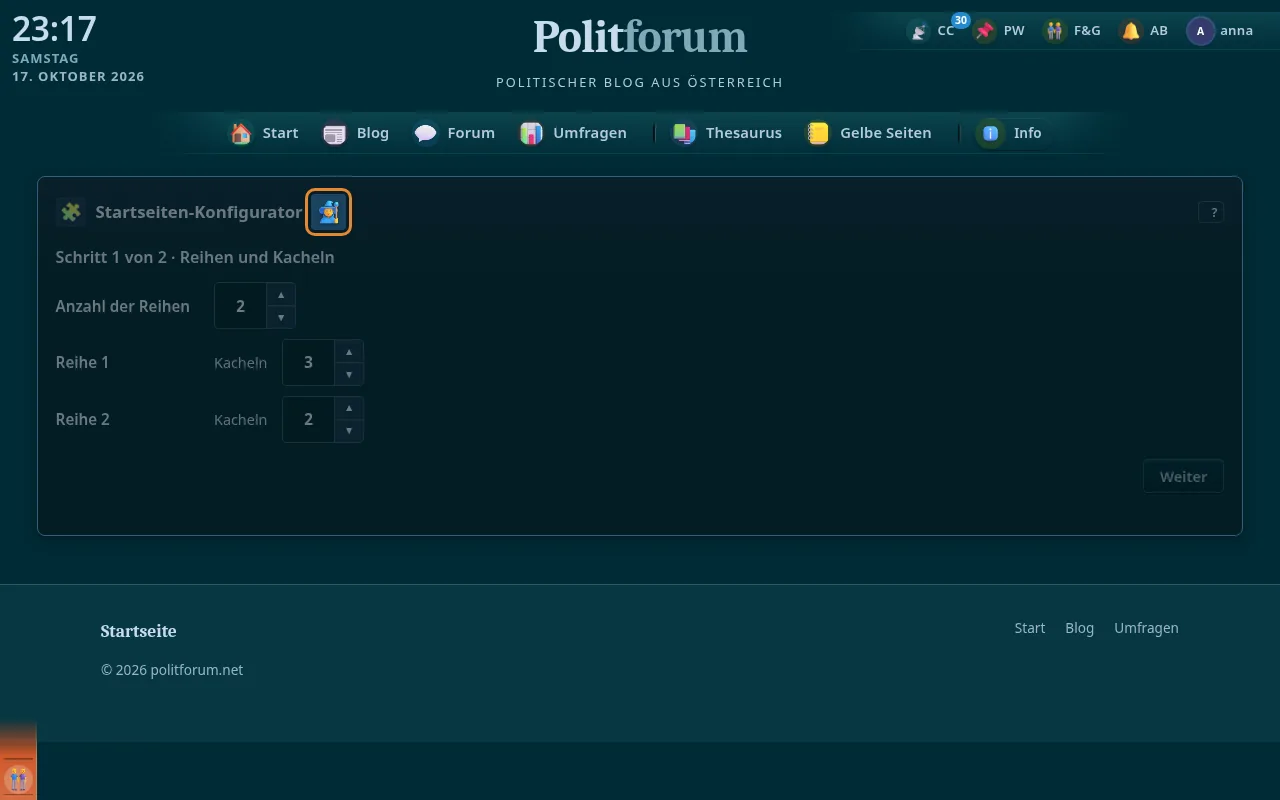This screenshot has height=800, width=1280.
Task: Click the Start house icon
Action: [x=241, y=133]
